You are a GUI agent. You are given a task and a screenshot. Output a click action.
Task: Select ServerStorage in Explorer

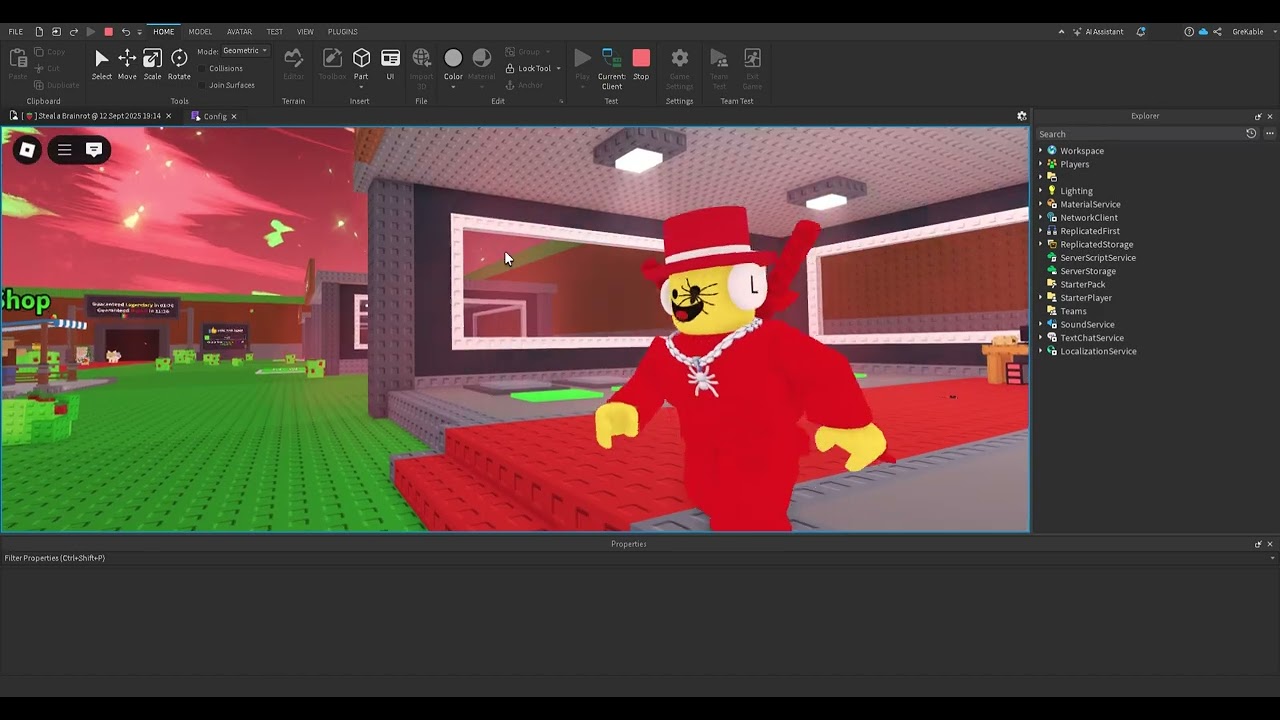click(x=1087, y=271)
